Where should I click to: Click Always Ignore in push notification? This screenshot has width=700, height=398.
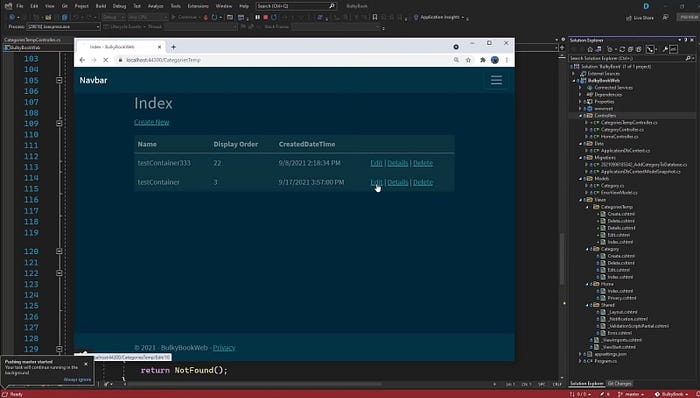tap(77, 380)
